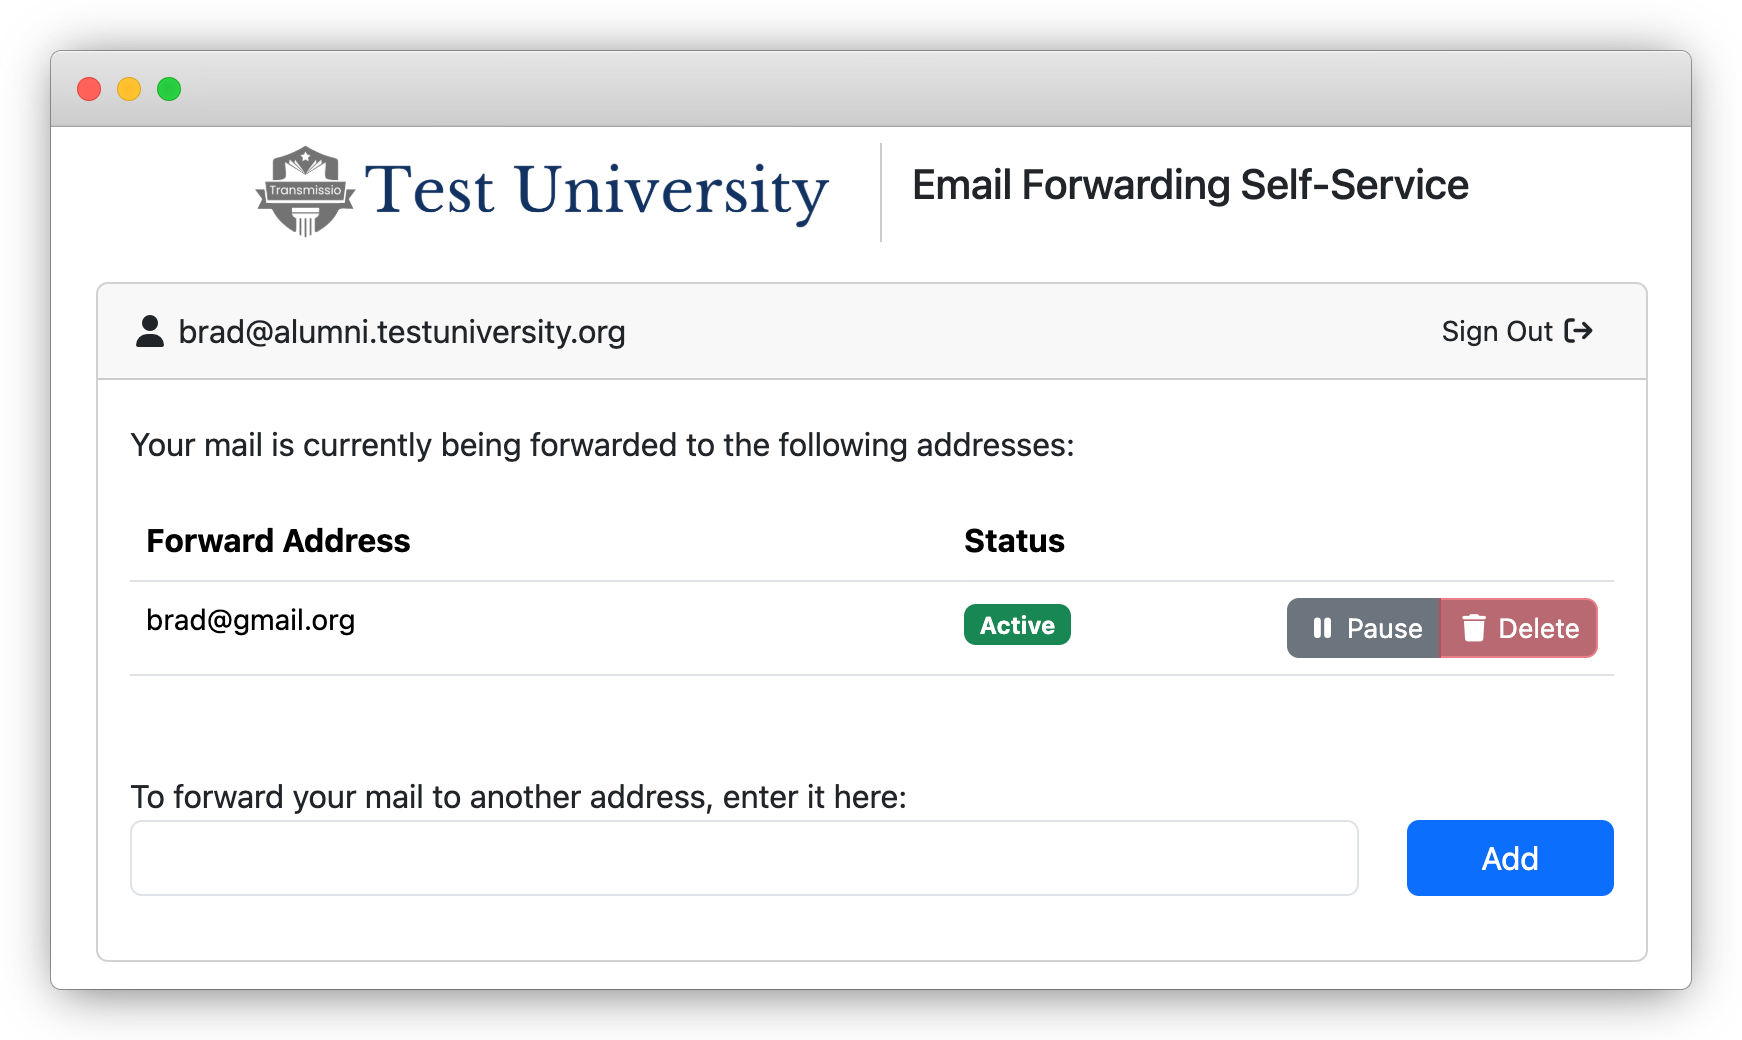
Task: Minimize the window with the yellow button
Action: pyautogui.click(x=129, y=89)
